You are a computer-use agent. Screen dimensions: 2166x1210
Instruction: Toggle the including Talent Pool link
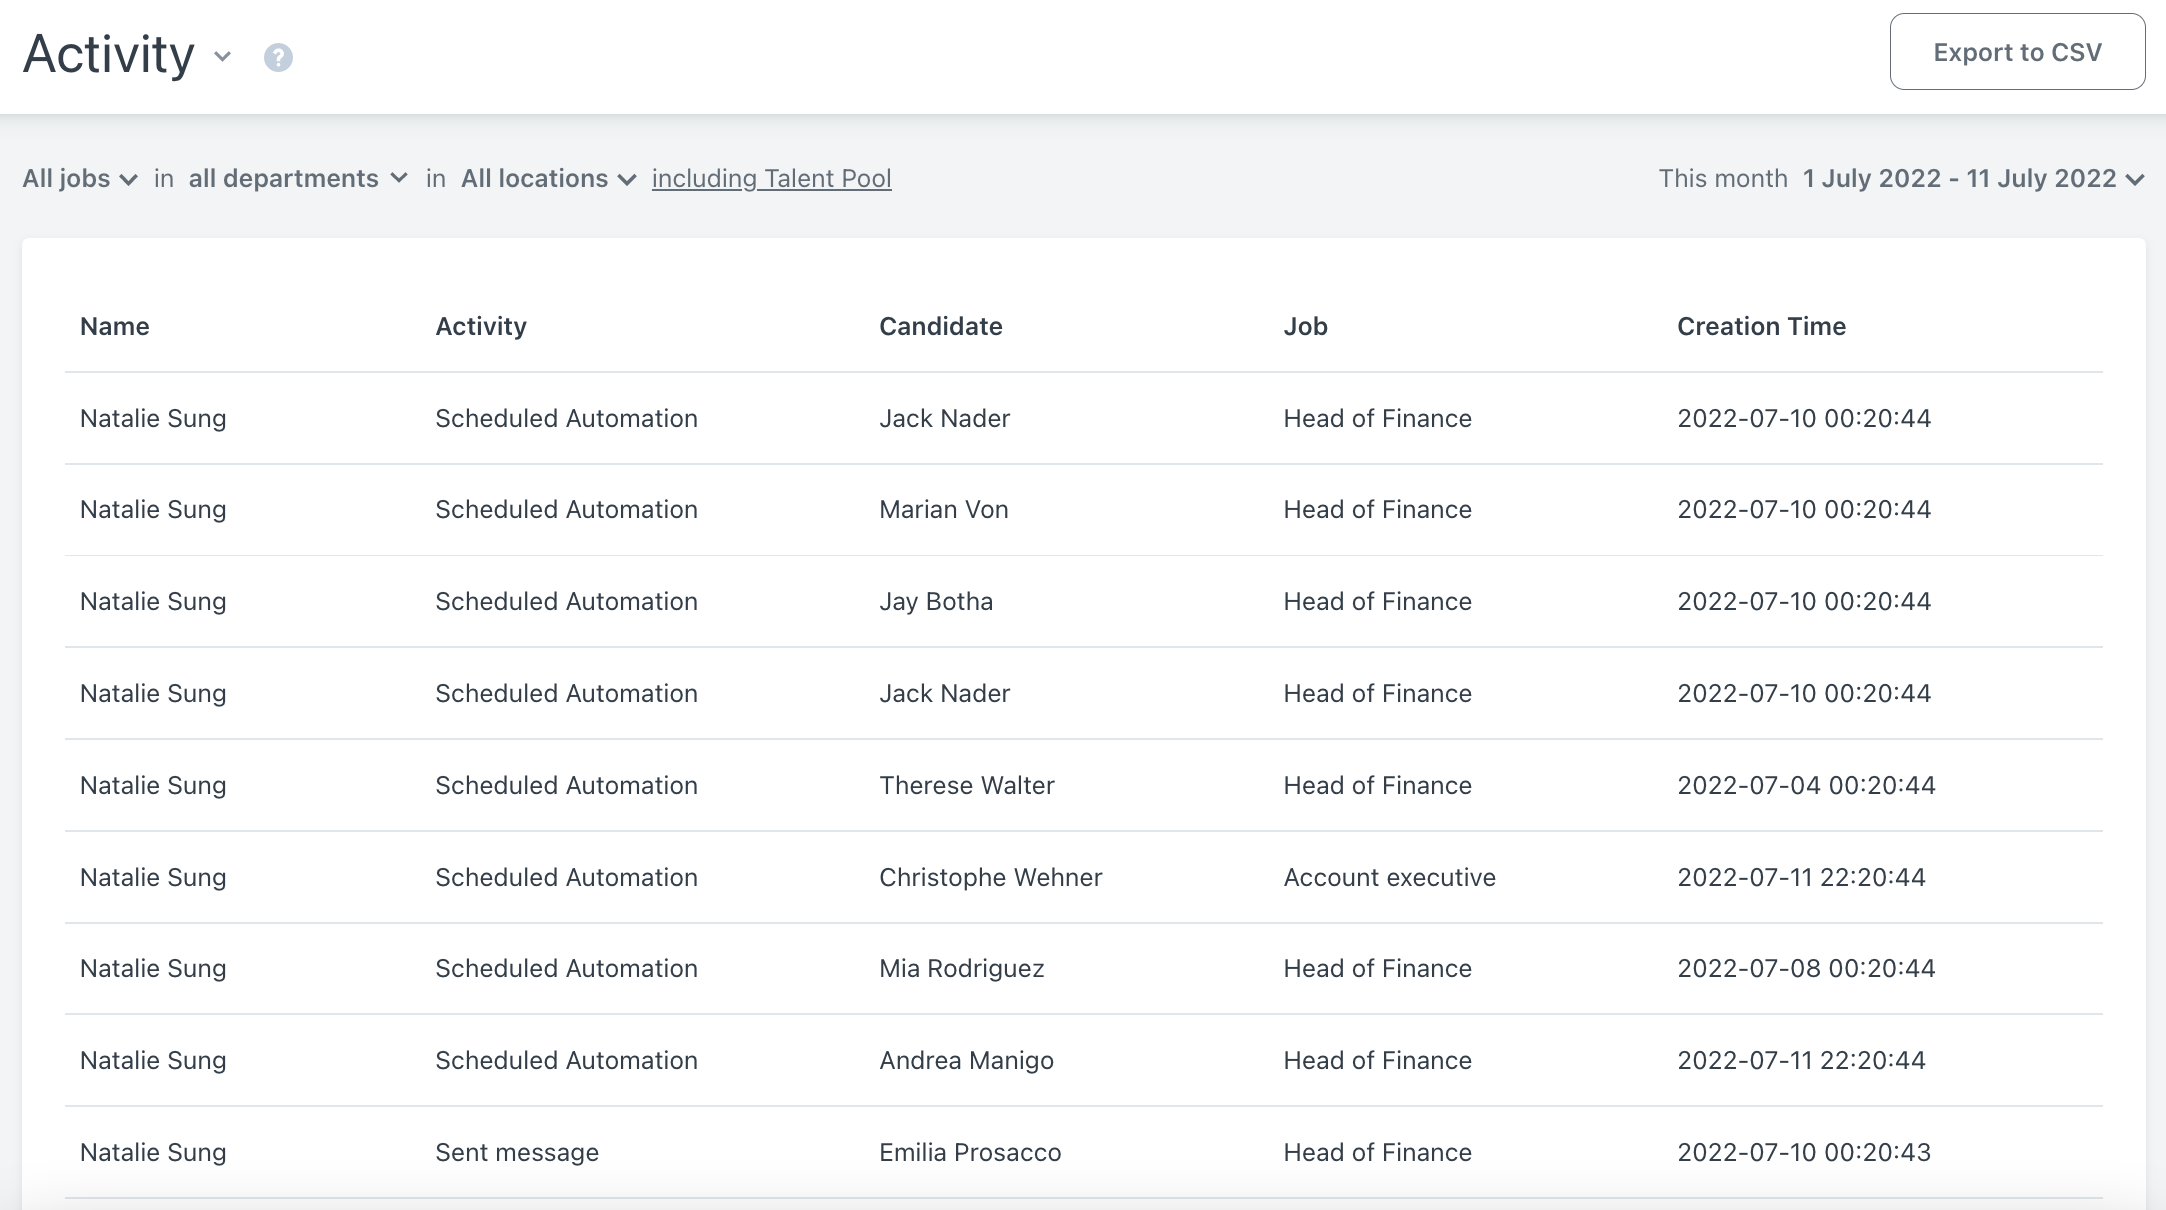771,178
